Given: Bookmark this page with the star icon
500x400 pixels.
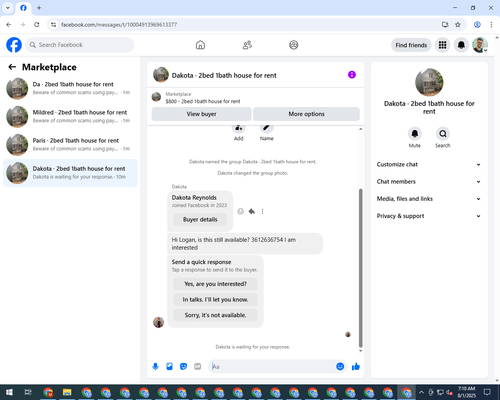Looking at the screenshot, I should [x=458, y=25].
